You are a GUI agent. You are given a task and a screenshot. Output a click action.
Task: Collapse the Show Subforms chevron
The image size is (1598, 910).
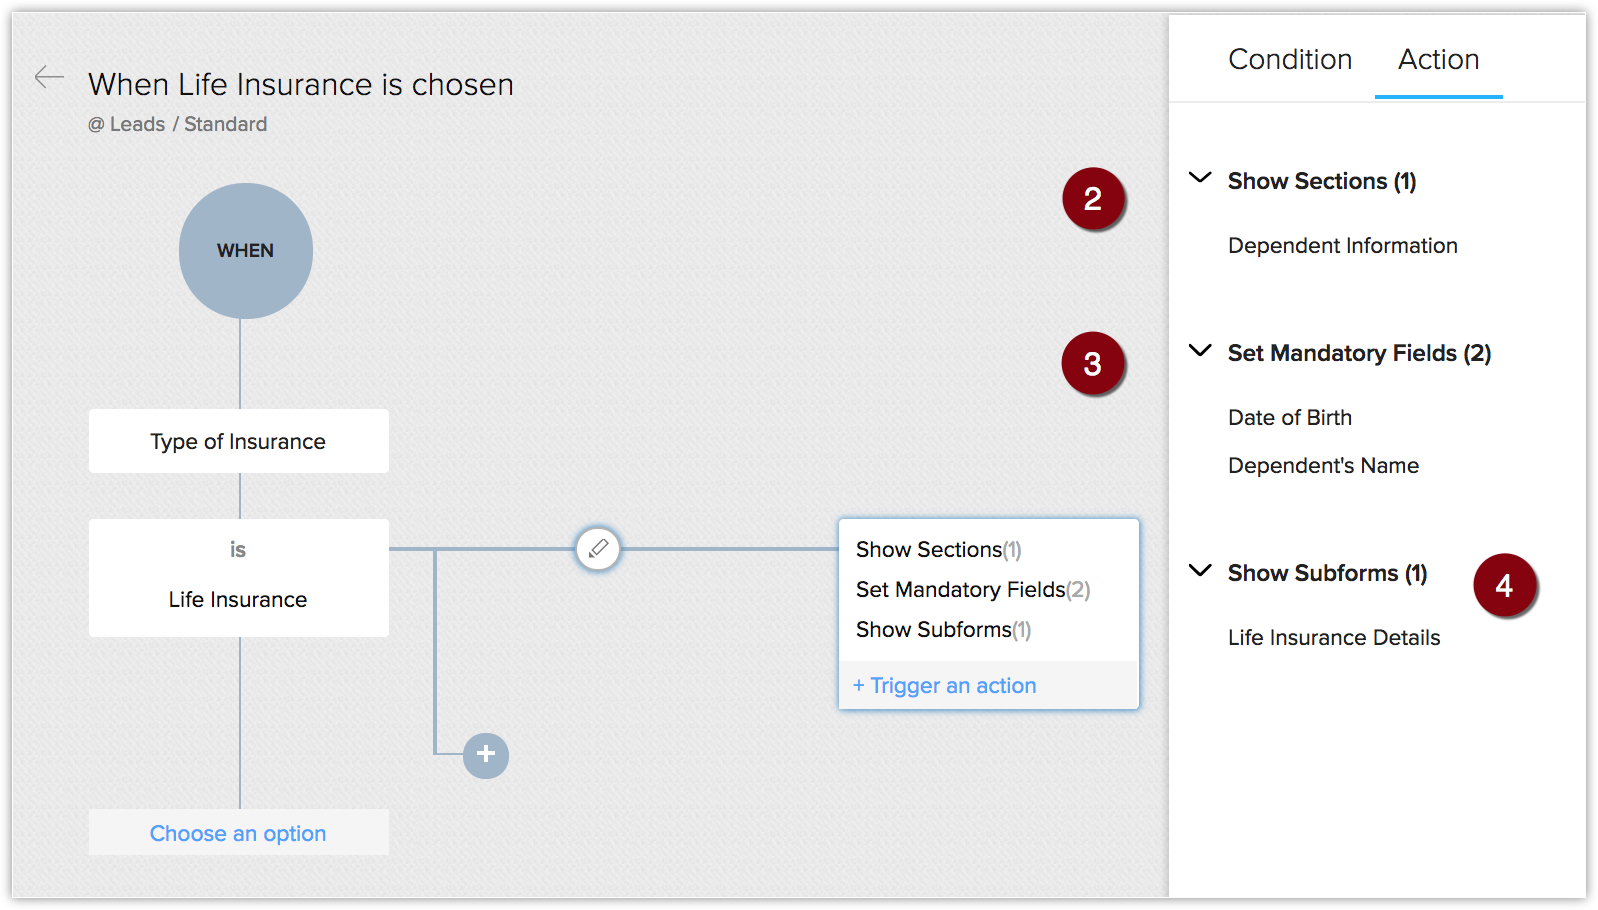coord(1200,571)
